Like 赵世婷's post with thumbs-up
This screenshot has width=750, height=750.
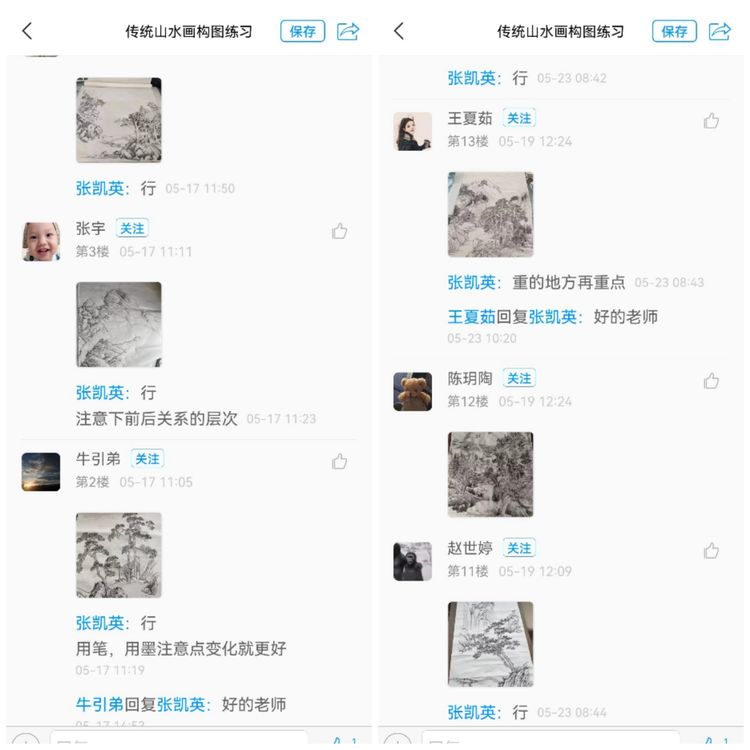point(711,551)
